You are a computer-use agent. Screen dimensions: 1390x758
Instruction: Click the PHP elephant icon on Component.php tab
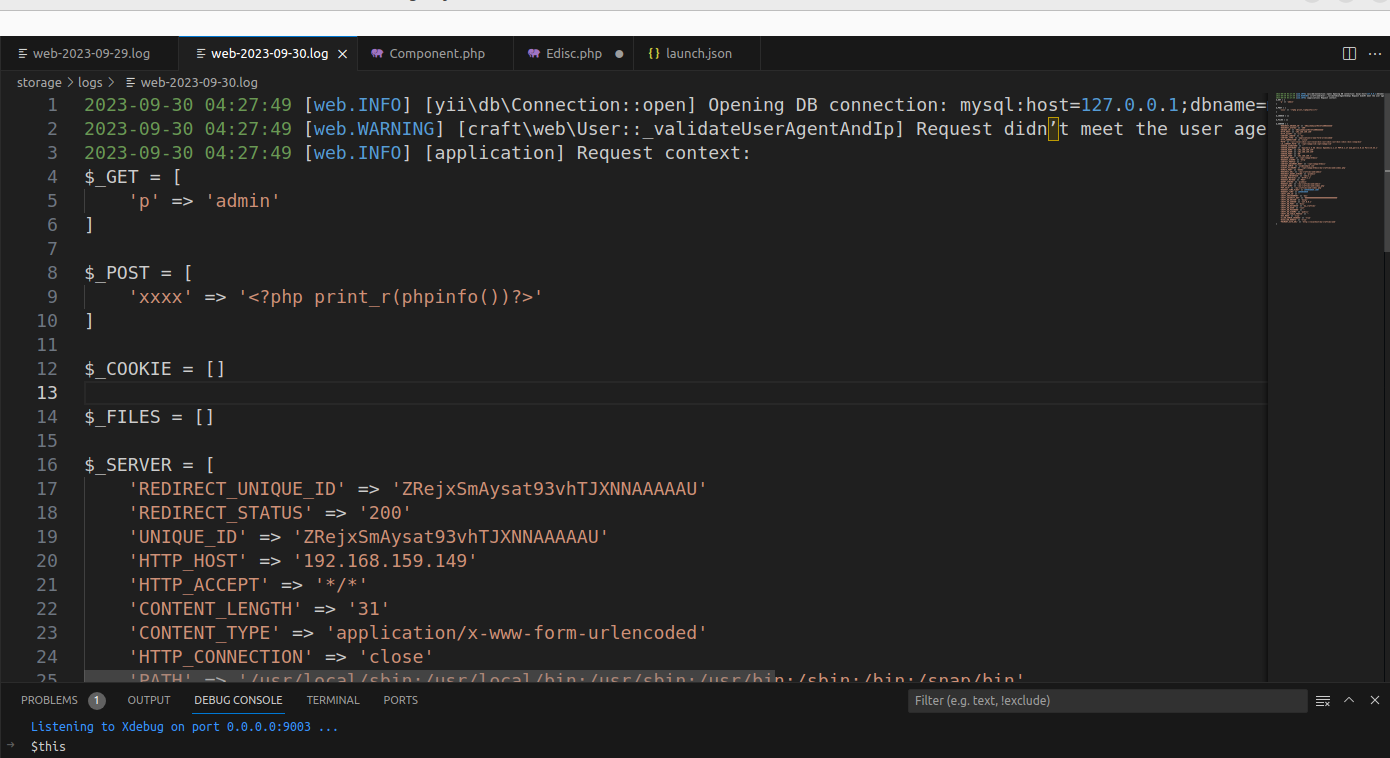[x=377, y=54]
